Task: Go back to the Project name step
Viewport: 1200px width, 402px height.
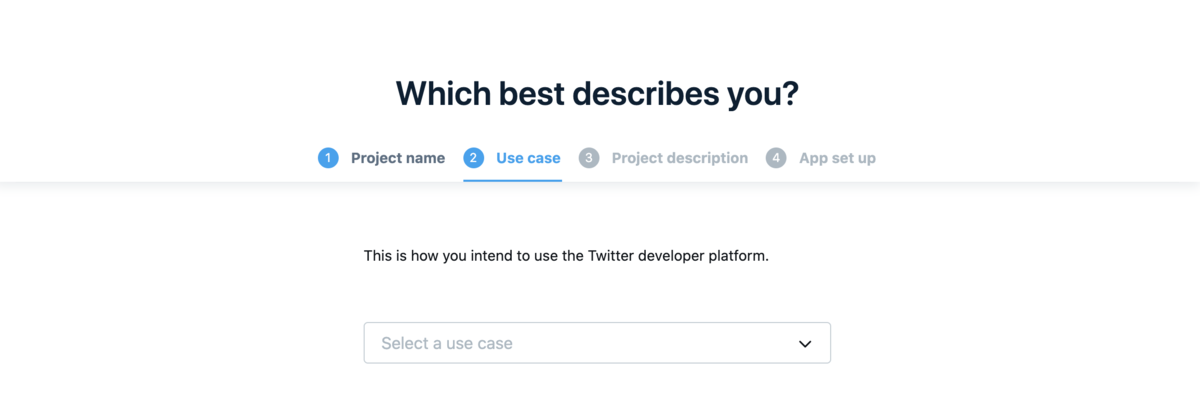Action: point(397,158)
